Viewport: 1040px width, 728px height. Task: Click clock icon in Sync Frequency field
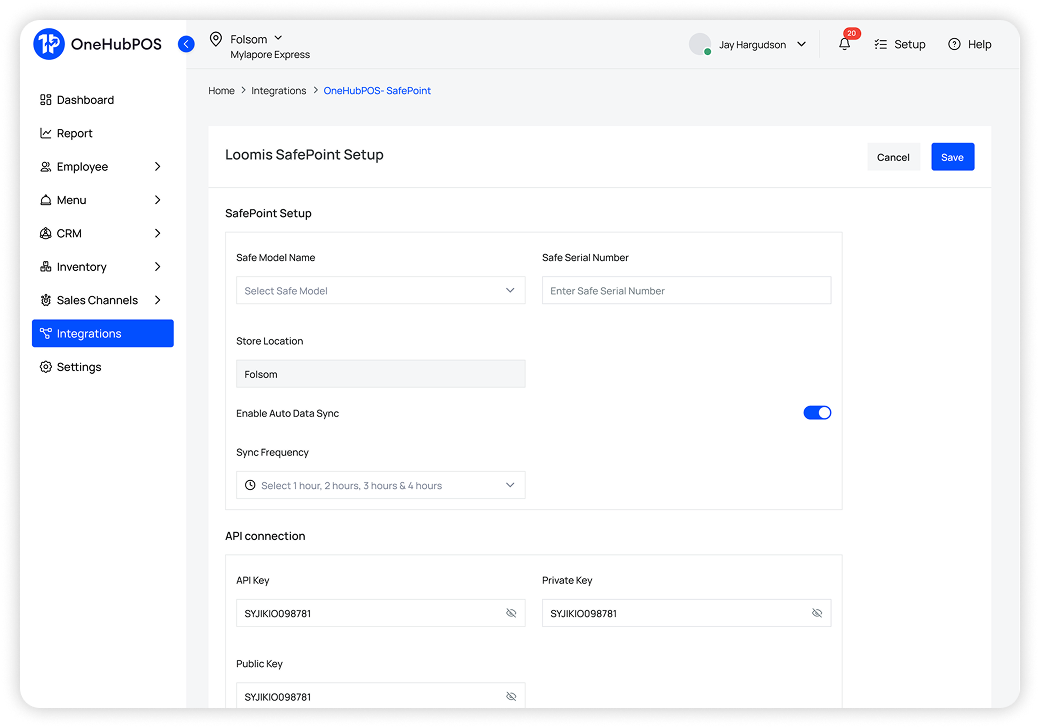coord(250,485)
